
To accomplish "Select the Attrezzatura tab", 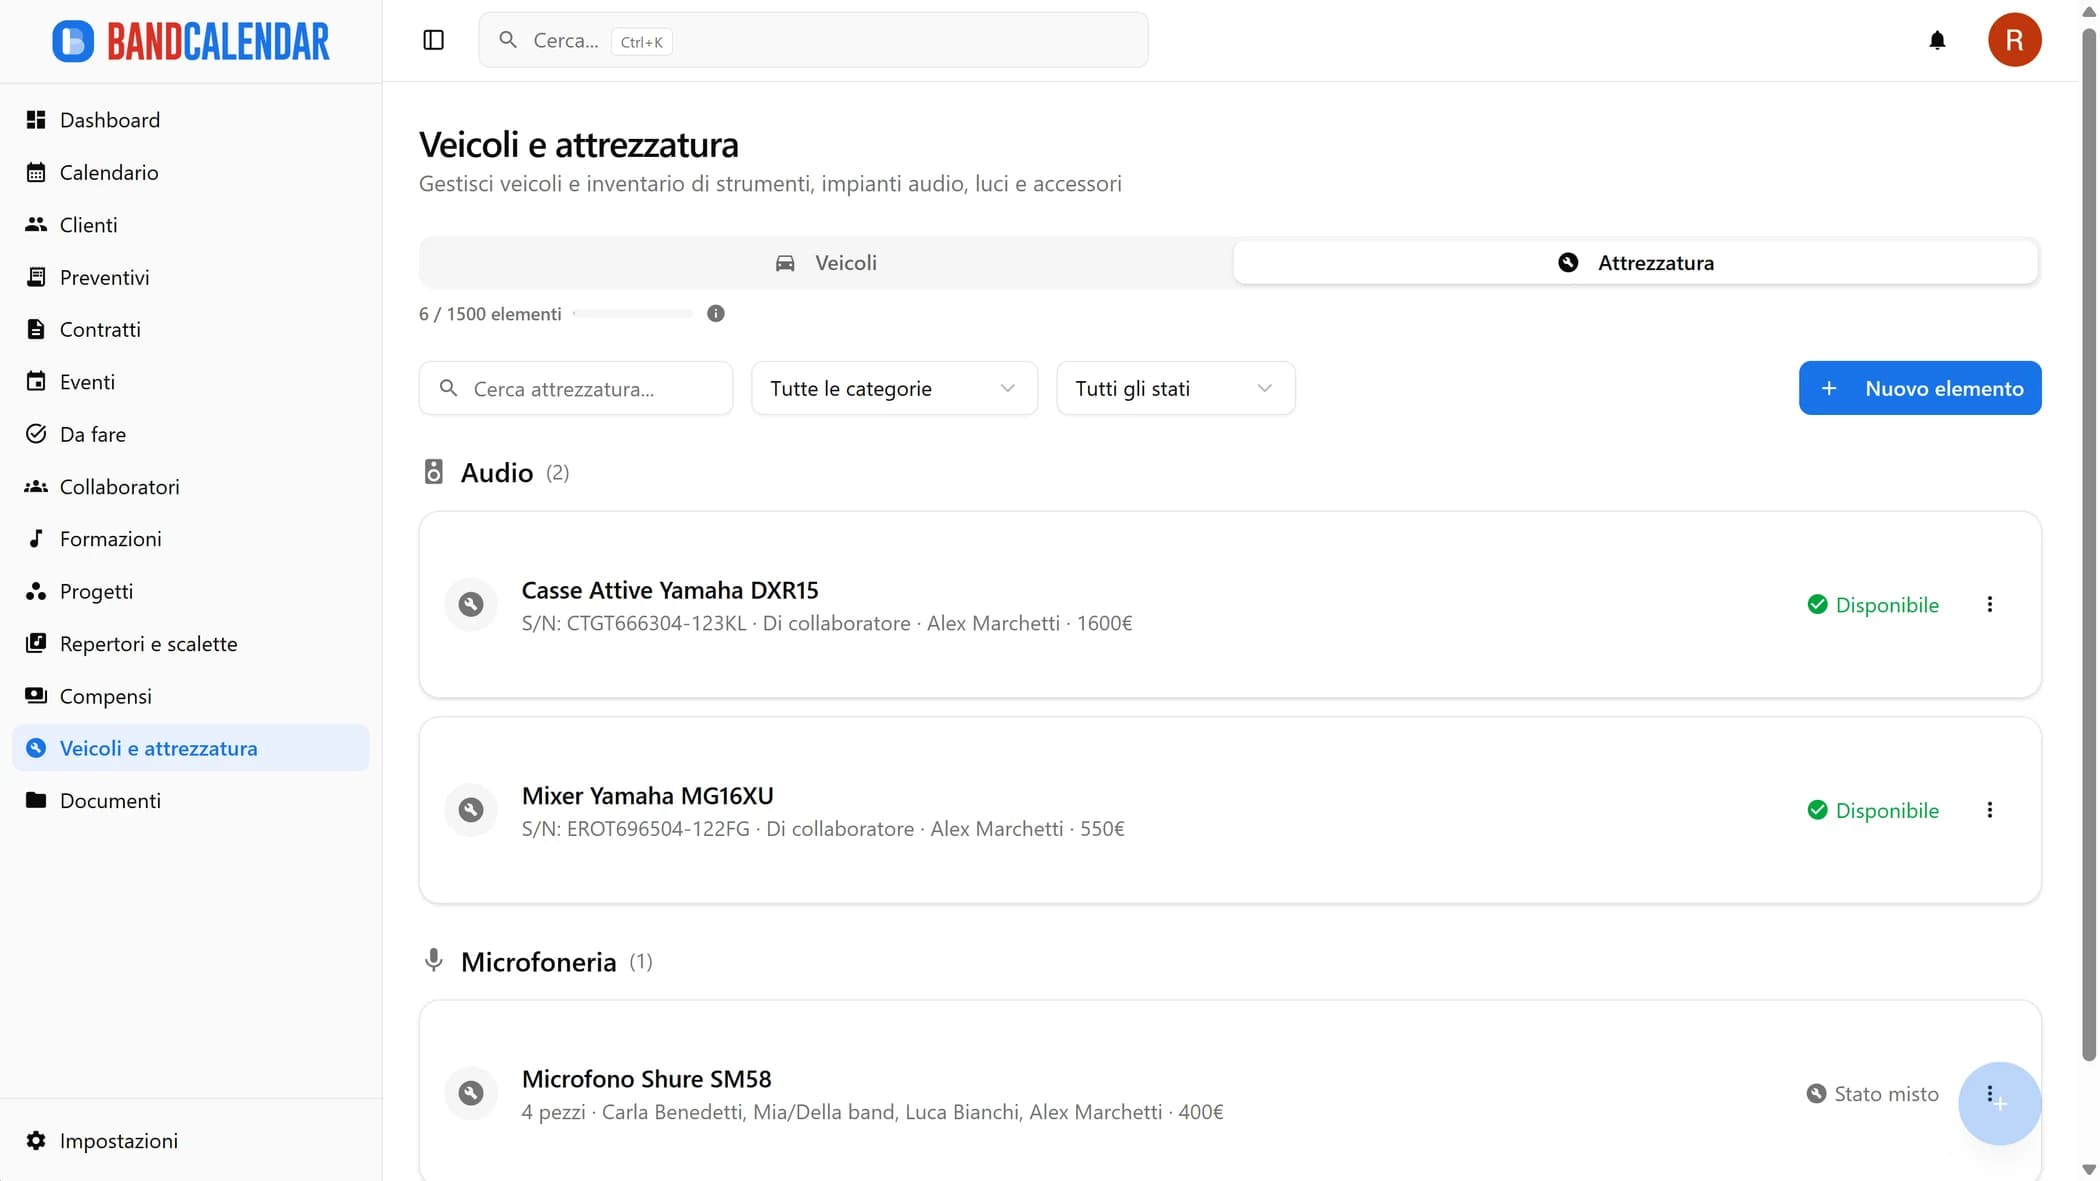I will 1635,263.
